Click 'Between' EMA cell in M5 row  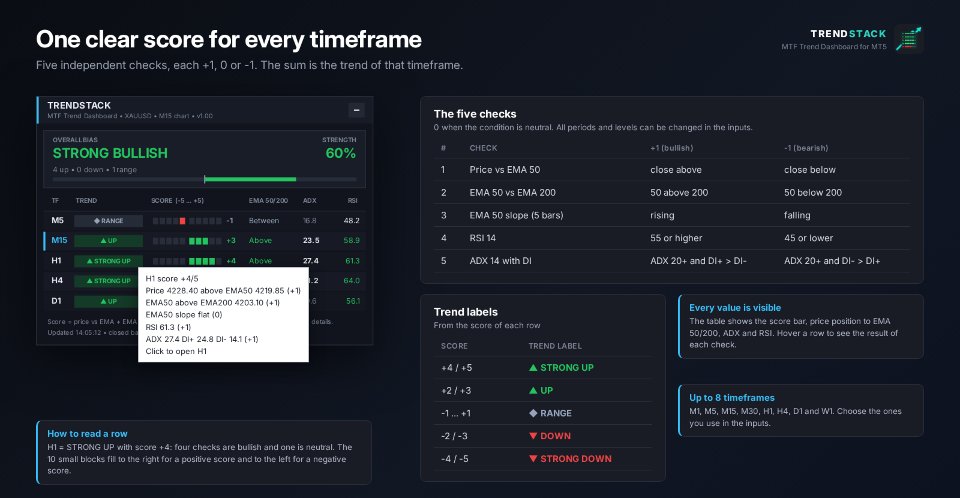[x=264, y=221]
